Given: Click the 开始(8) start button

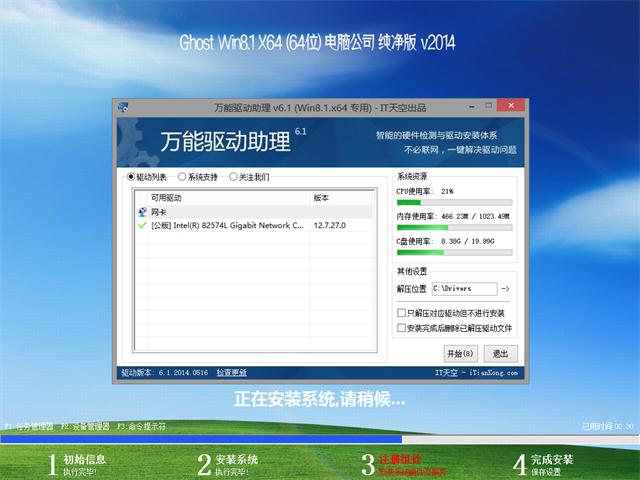Looking at the screenshot, I should [x=460, y=353].
